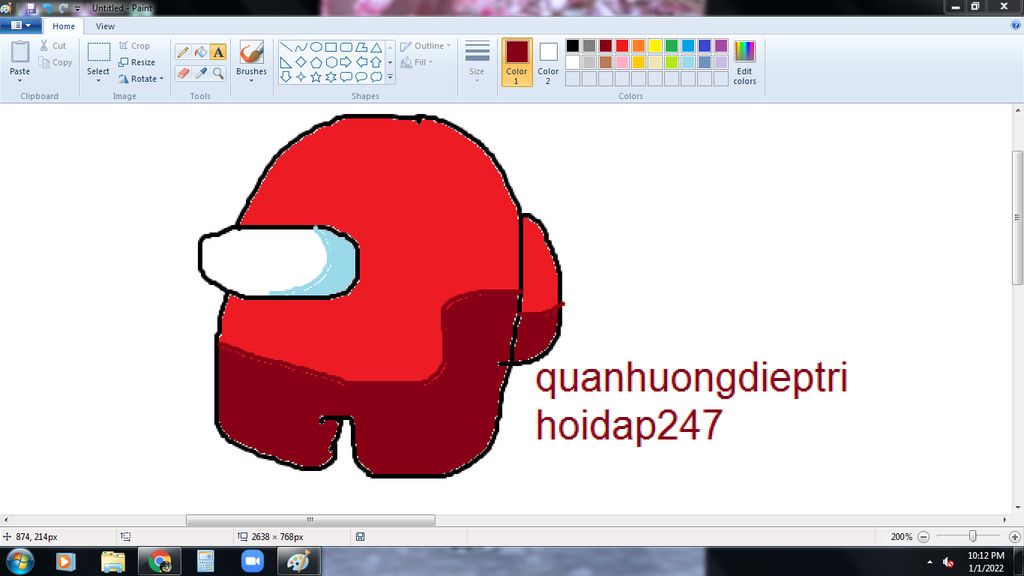This screenshot has height=576, width=1024.
Task: Open the Paint application menu button
Action: click(x=21, y=25)
